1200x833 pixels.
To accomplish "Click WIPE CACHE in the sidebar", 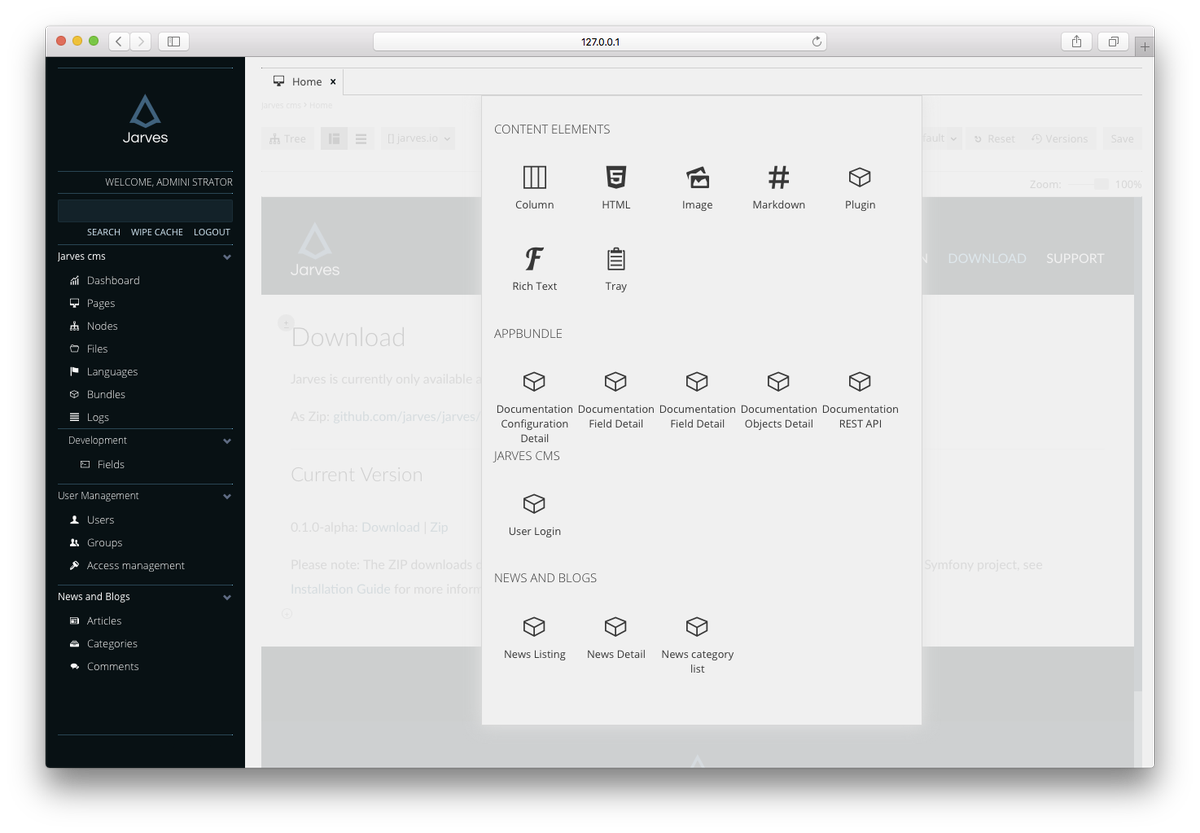I will (157, 232).
